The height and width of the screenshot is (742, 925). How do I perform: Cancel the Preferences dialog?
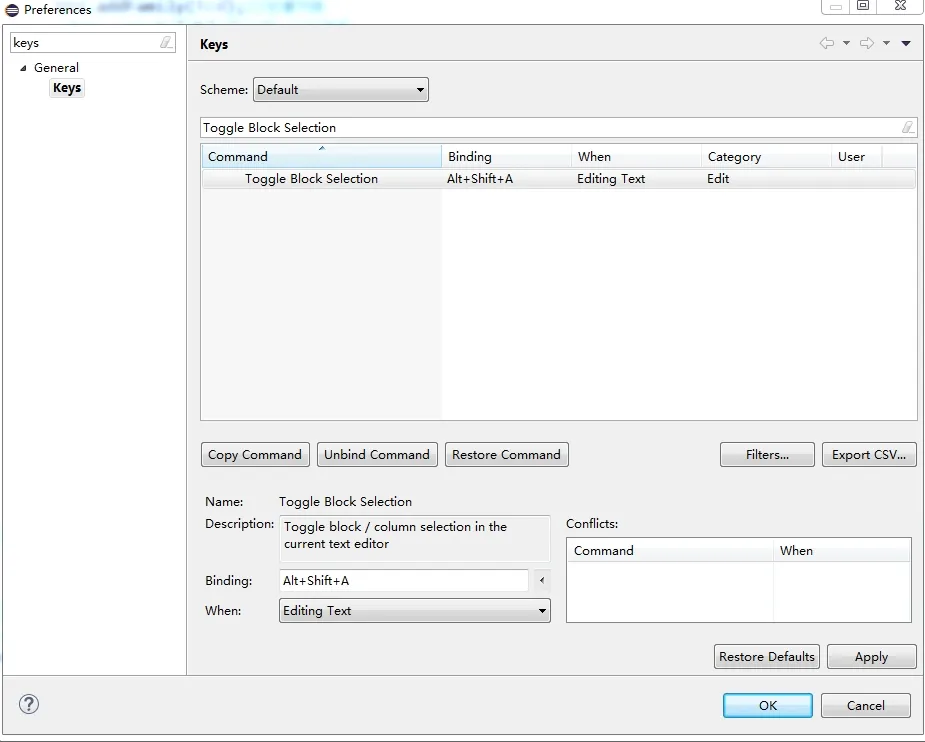tap(865, 705)
